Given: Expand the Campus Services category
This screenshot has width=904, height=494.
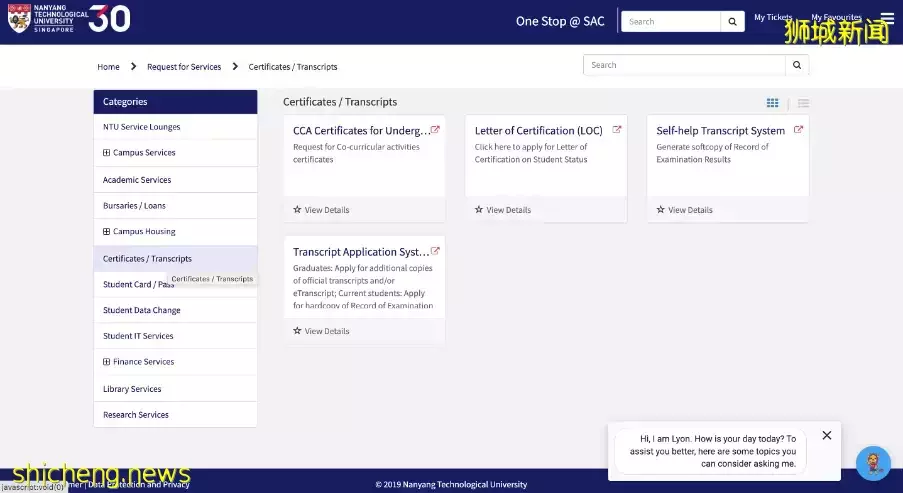Looking at the screenshot, I should 107,153.
